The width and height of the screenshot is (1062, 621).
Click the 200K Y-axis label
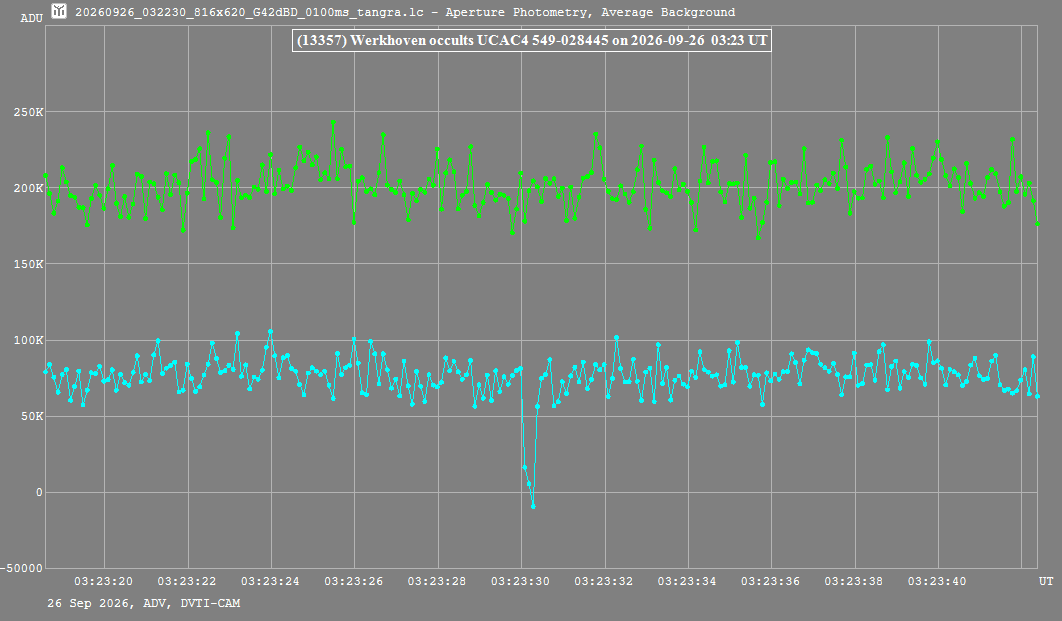point(28,188)
